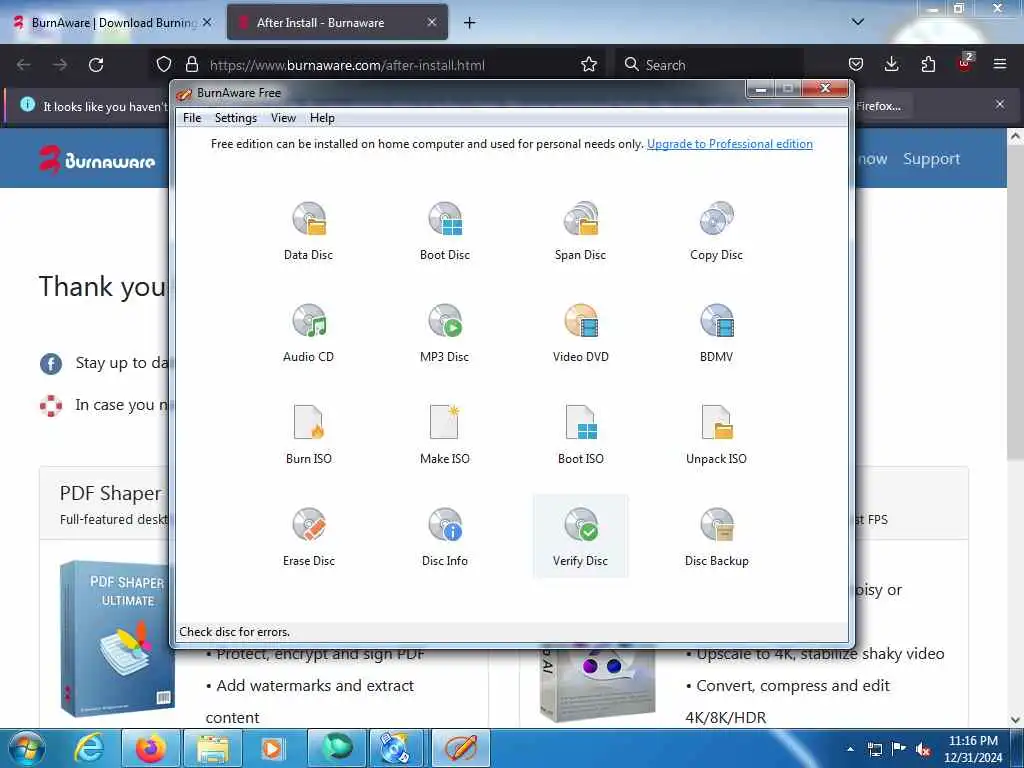Open the Unpack ISO tool
Screen dimensions: 1024x768
[x=716, y=435]
